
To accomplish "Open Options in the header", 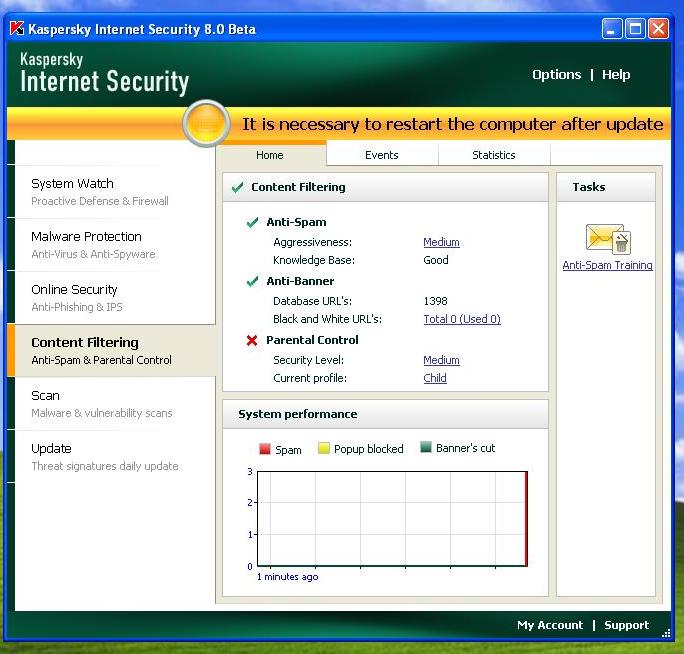I will point(557,75).
